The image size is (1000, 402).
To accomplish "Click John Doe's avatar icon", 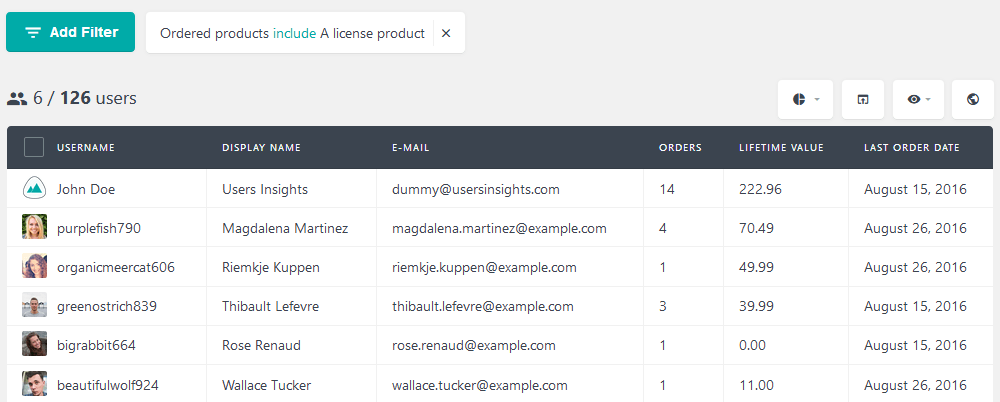I will click(x=34, y=188).
